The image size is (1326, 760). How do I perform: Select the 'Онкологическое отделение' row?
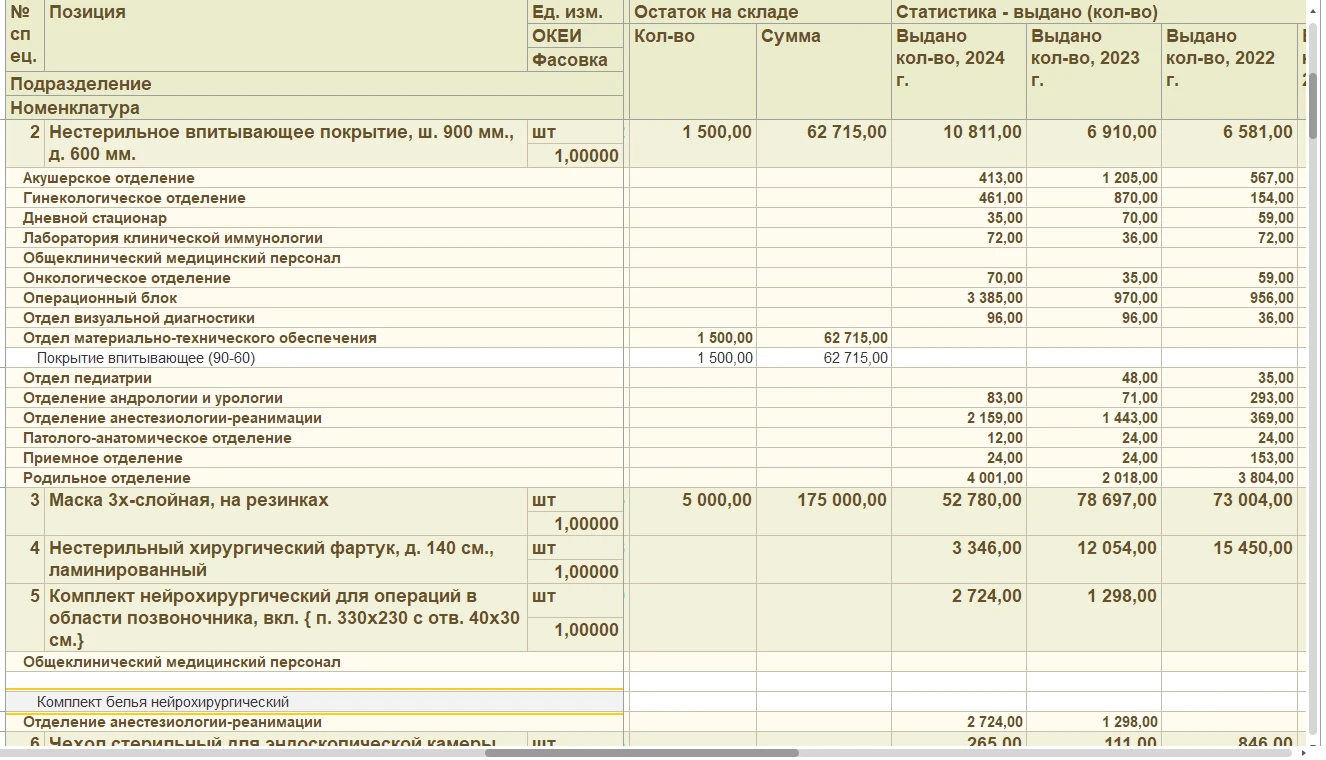(x=315, y=278)
